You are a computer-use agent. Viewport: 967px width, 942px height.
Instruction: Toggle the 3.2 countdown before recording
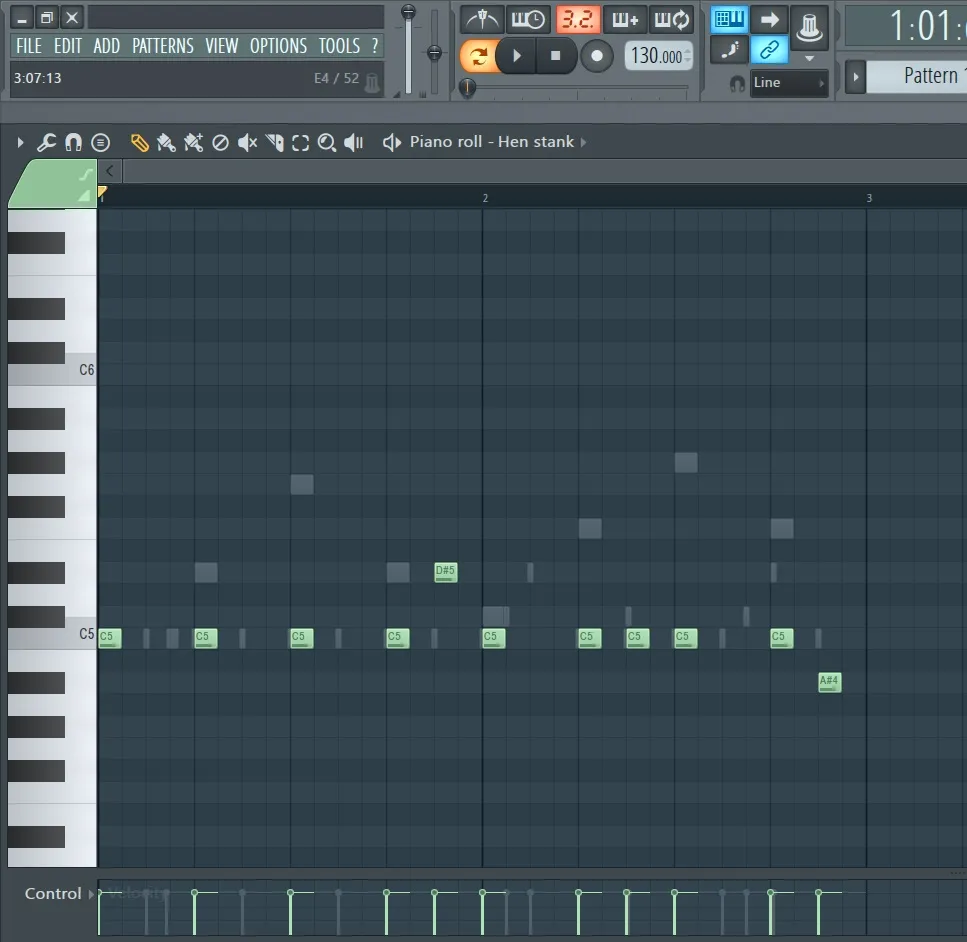pos(578,20)
